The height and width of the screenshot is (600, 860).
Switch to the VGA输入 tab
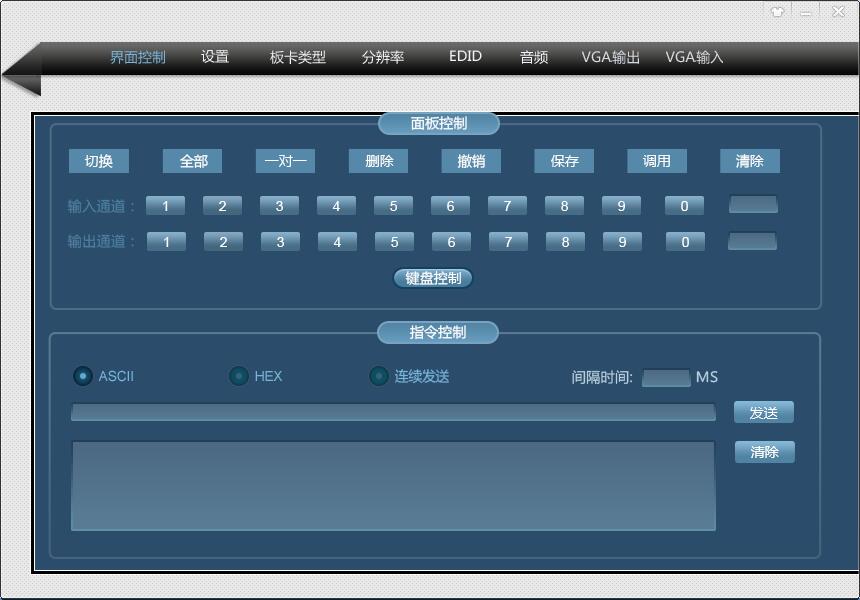click(x=693, y=58)
